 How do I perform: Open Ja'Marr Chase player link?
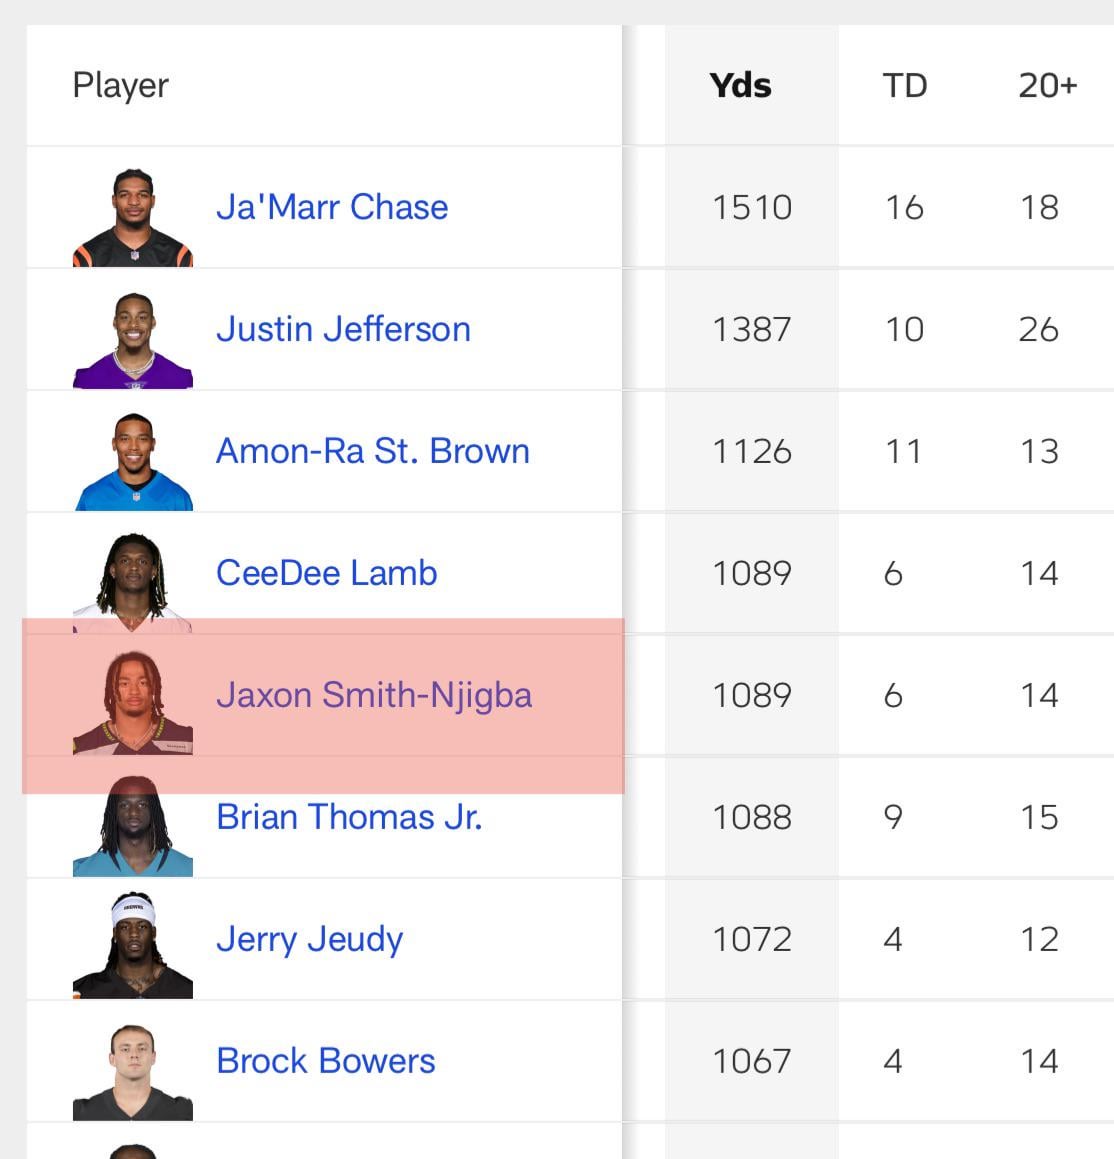tap(332, 207)
